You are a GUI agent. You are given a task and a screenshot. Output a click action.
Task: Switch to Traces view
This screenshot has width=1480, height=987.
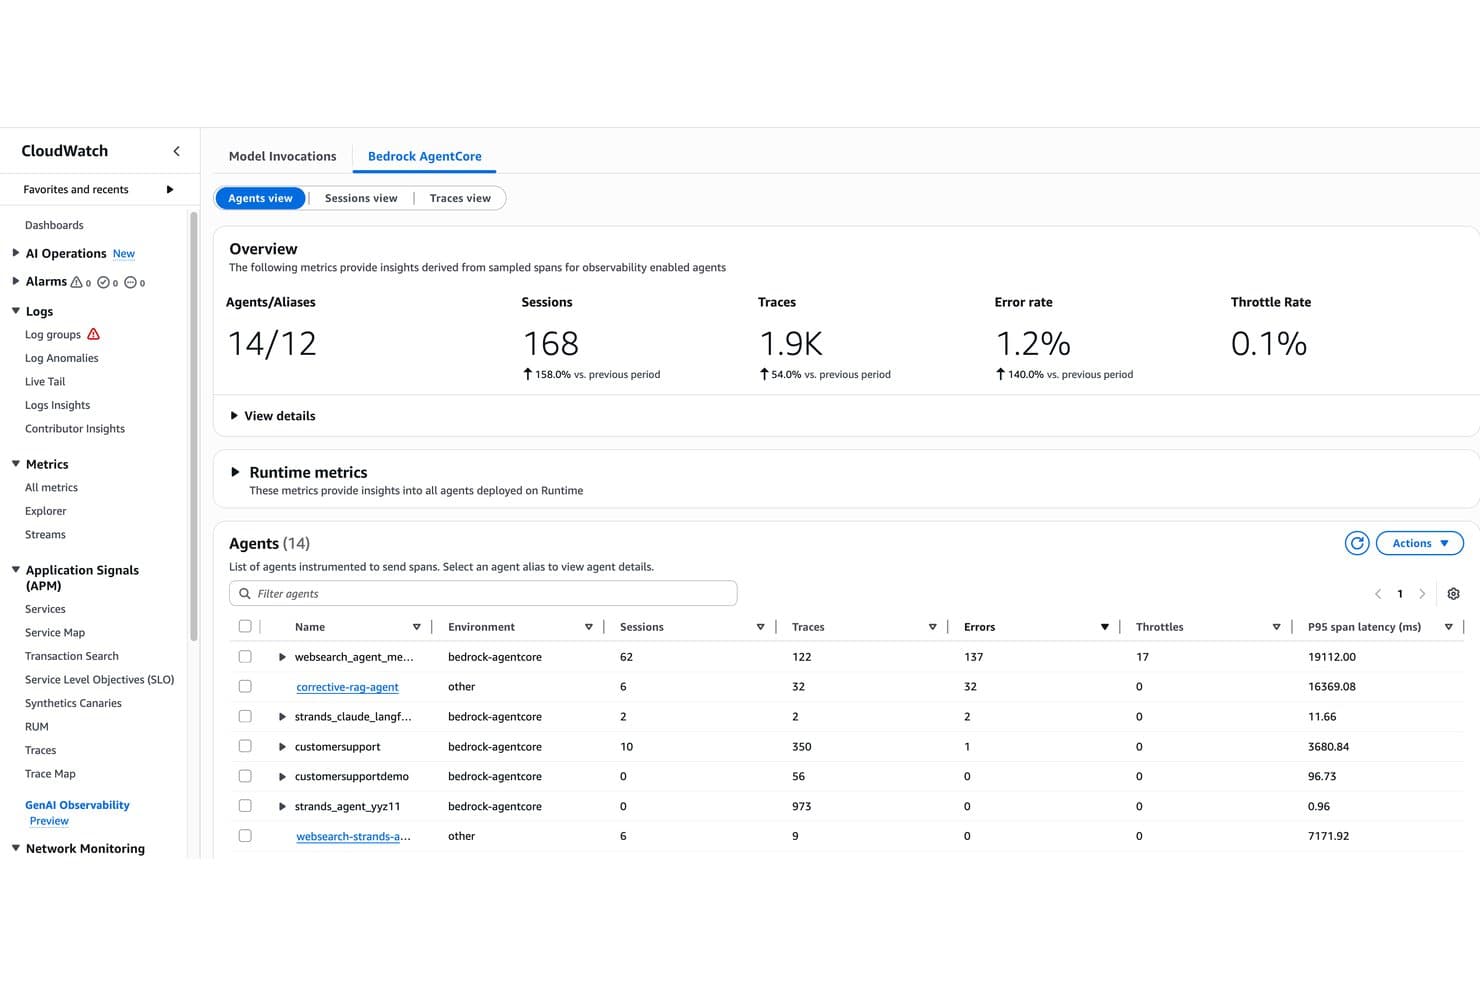click(460, 198)
